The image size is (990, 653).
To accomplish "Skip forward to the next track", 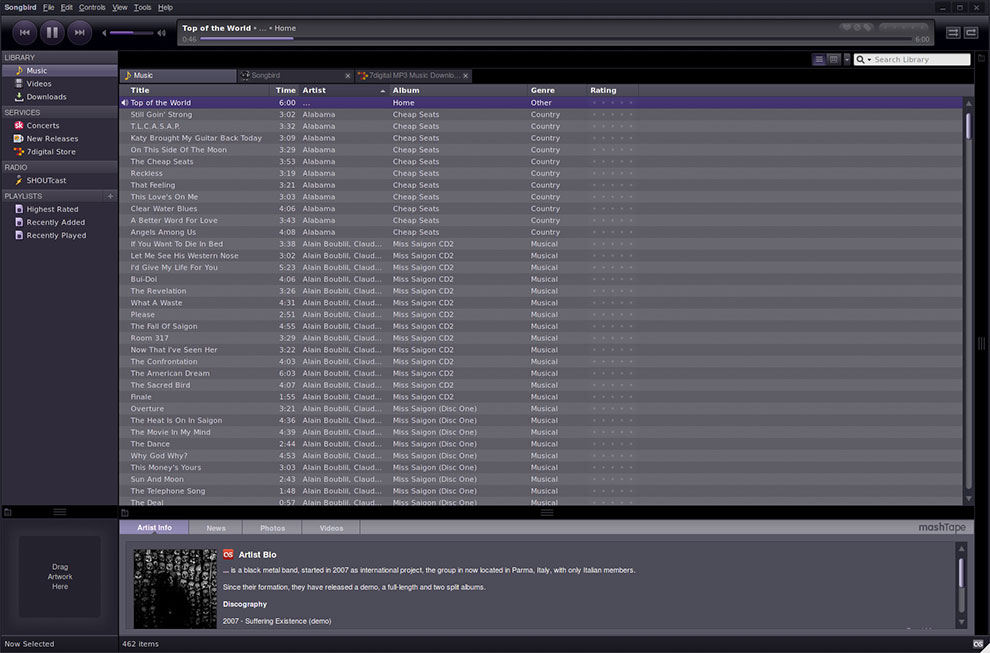I will [x=80, y=32].
